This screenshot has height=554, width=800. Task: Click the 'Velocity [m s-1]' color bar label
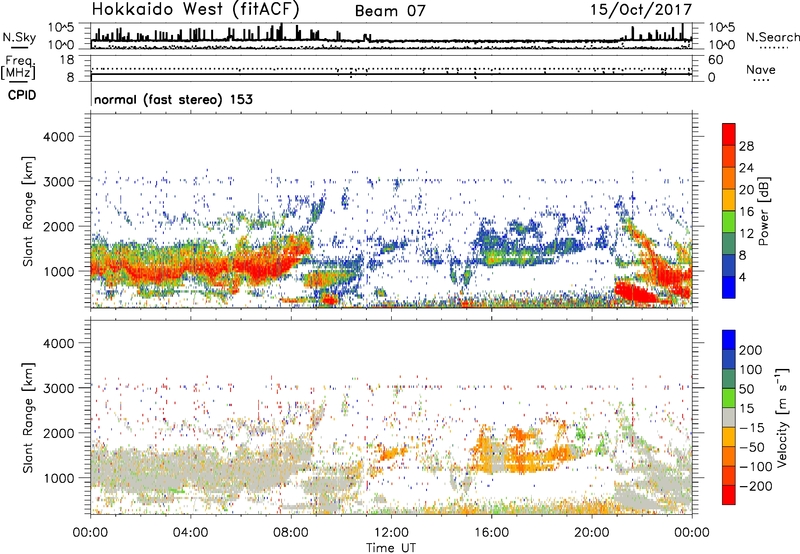click(x=781, y=417)
